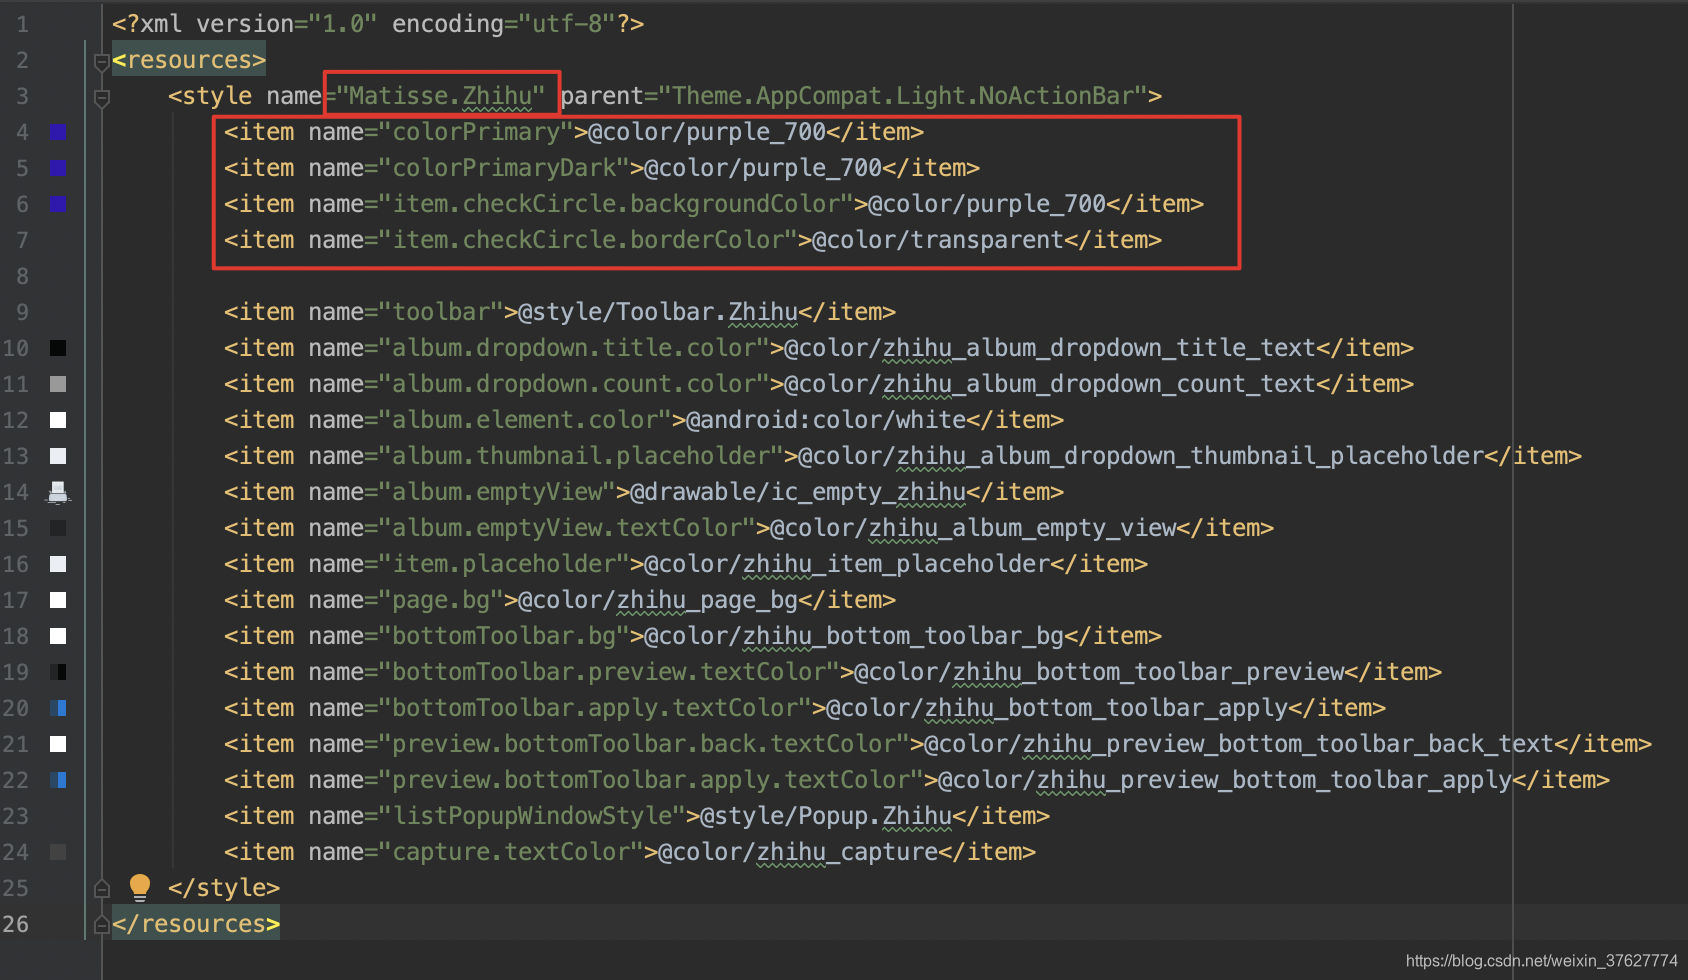
Task: Click the "page.bg" item name
Action: [441, 600]
